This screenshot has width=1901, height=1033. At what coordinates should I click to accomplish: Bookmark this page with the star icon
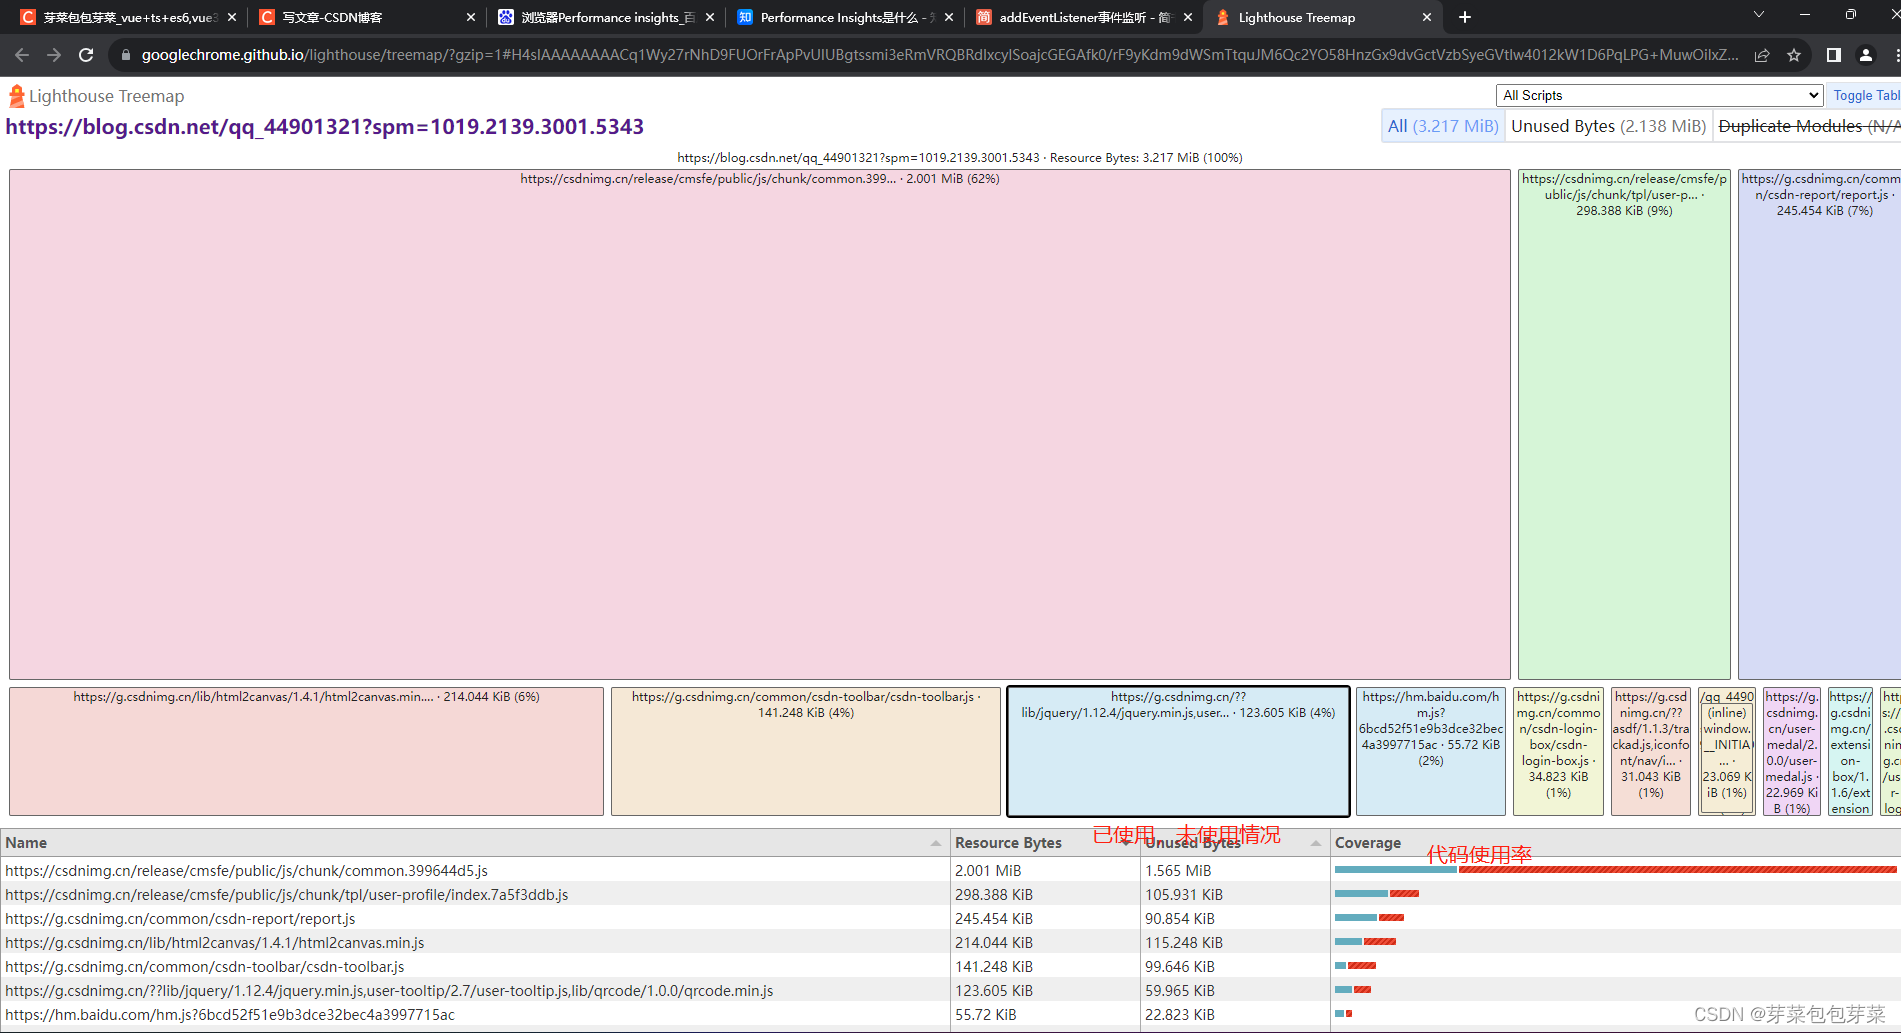click(1794, 55)
